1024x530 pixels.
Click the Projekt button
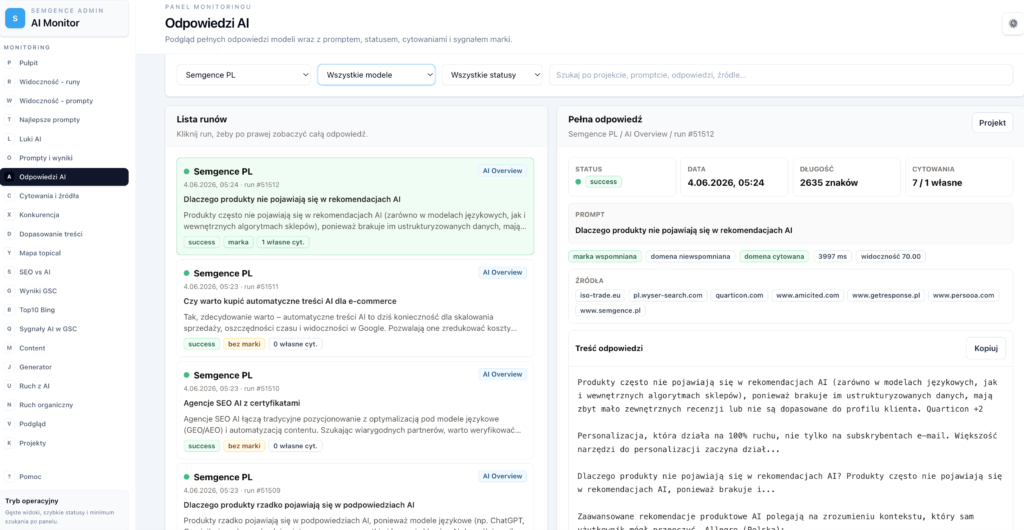point(992,123)
